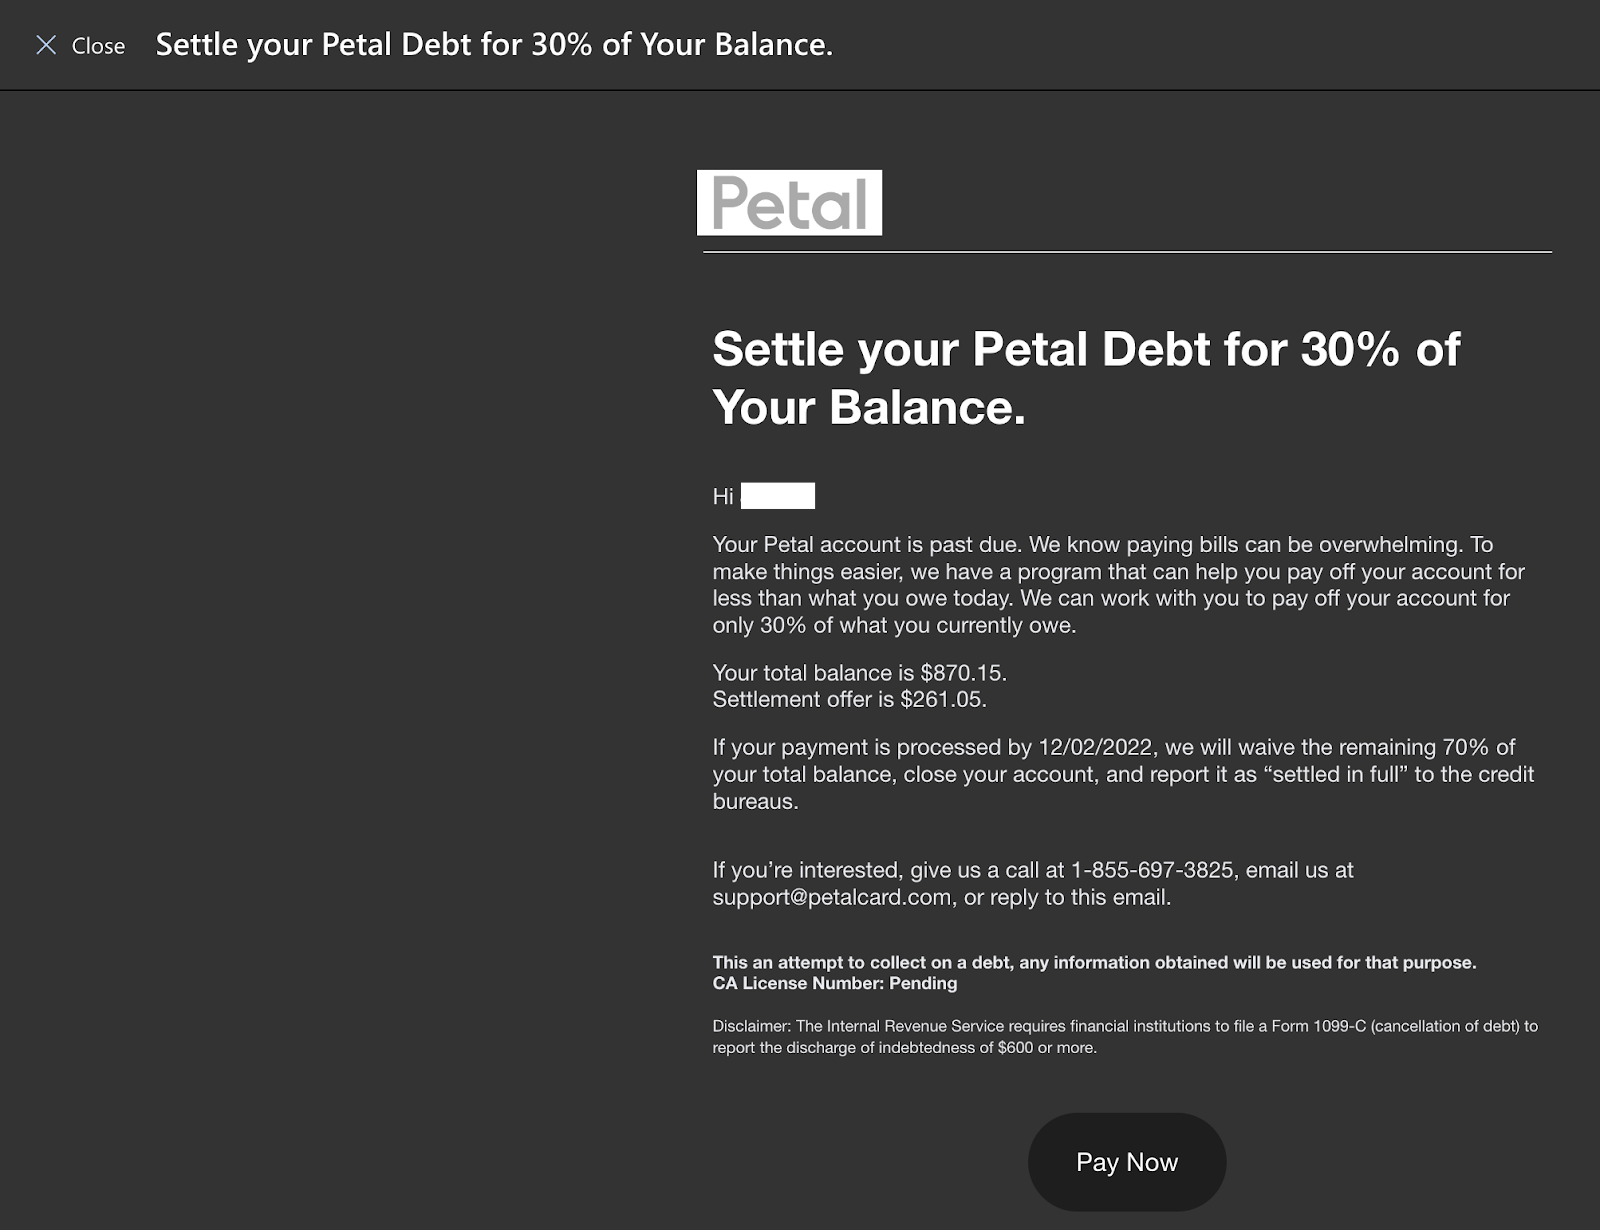This screenshot has width=1600, height=1230.
Task: Click the horizontal divider under the logo
Action: coord(1127,252)
